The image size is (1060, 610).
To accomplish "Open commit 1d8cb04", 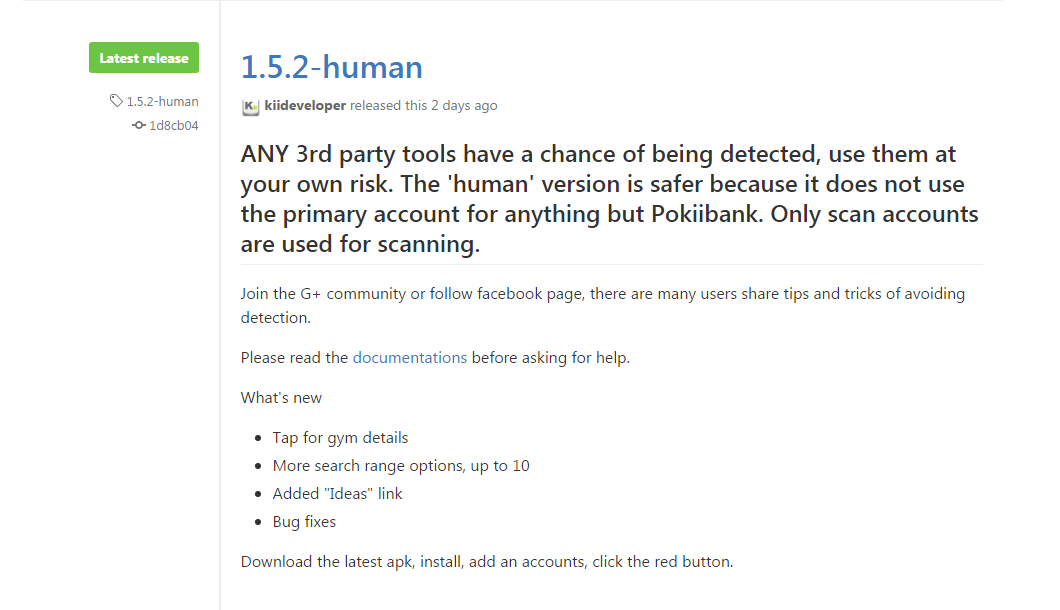I will (174, 126).
